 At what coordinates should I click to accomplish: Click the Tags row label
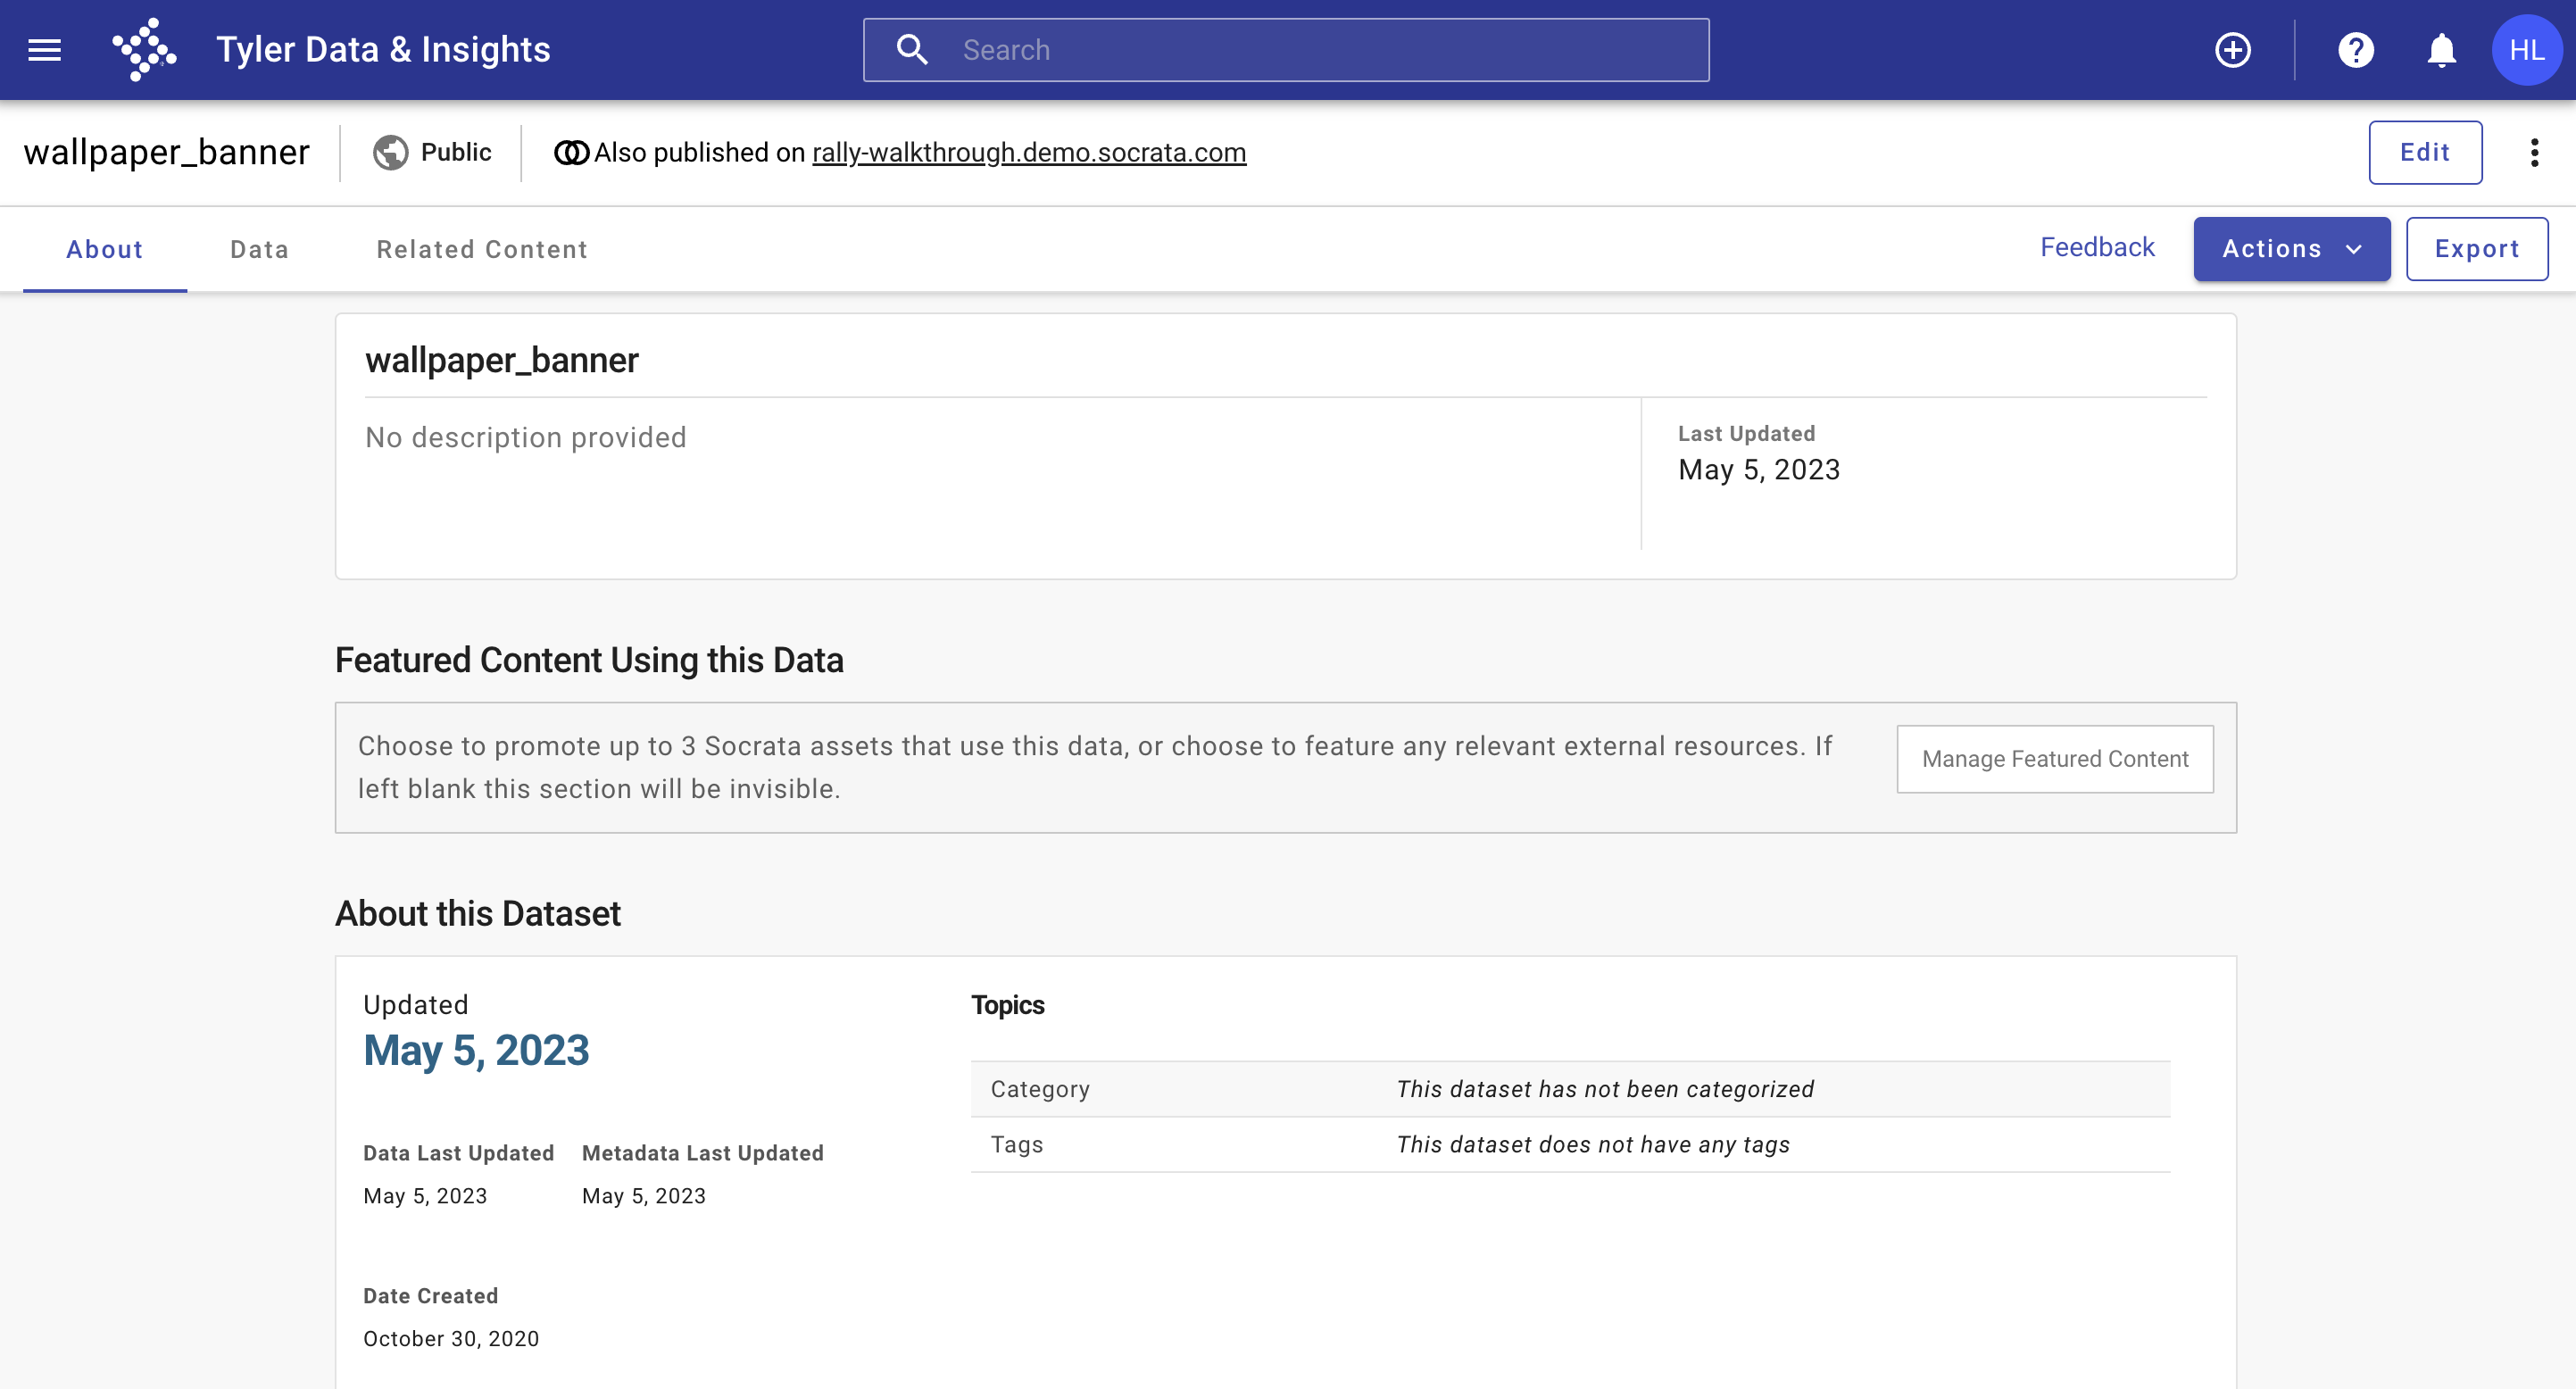point(1017,1144)
